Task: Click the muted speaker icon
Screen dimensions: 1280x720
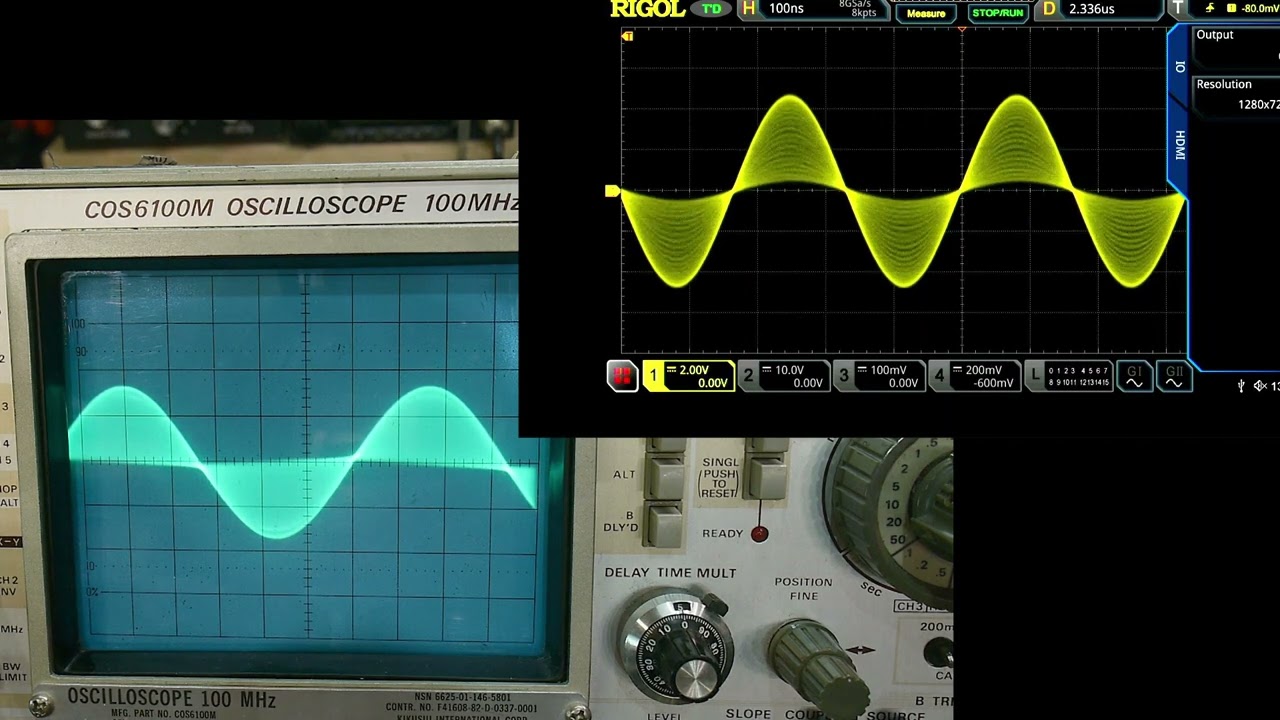Action: coord(1260,386)
